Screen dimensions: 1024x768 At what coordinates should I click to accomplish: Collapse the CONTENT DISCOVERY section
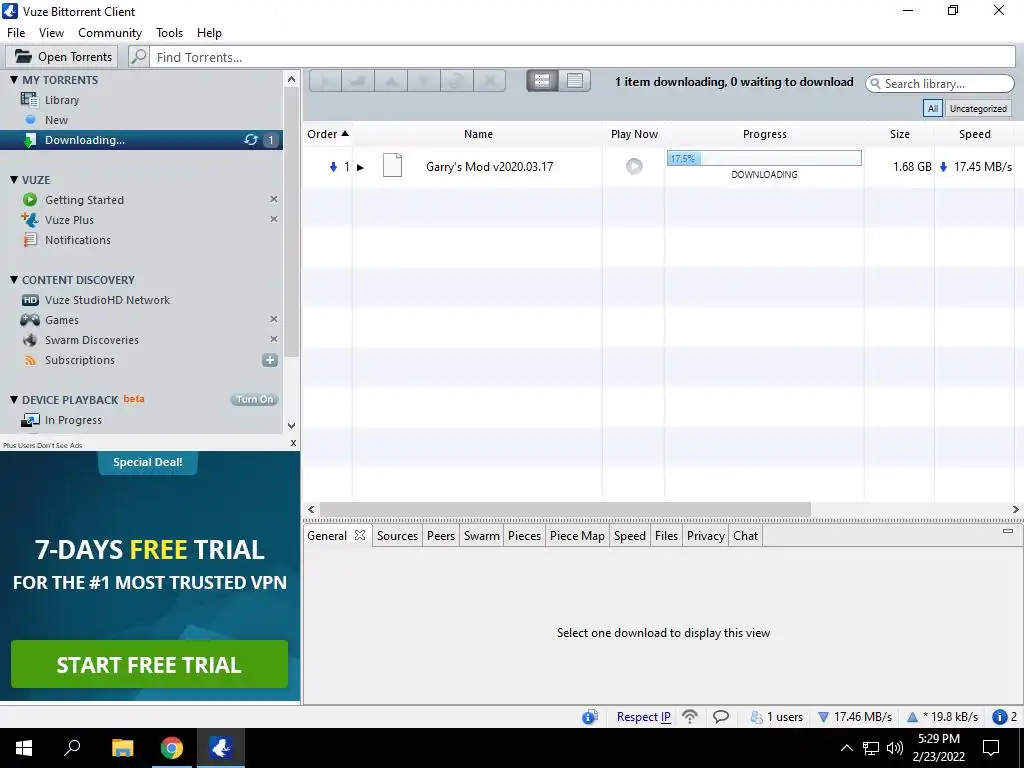click(x=14, y=280)
